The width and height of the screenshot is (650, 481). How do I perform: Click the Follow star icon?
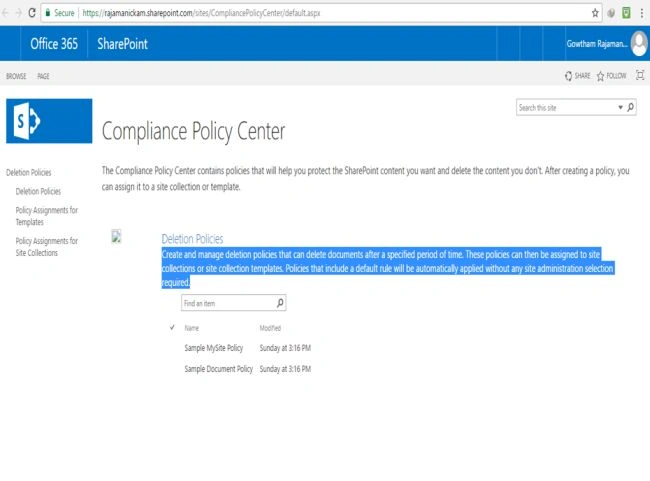pos(600,76)
